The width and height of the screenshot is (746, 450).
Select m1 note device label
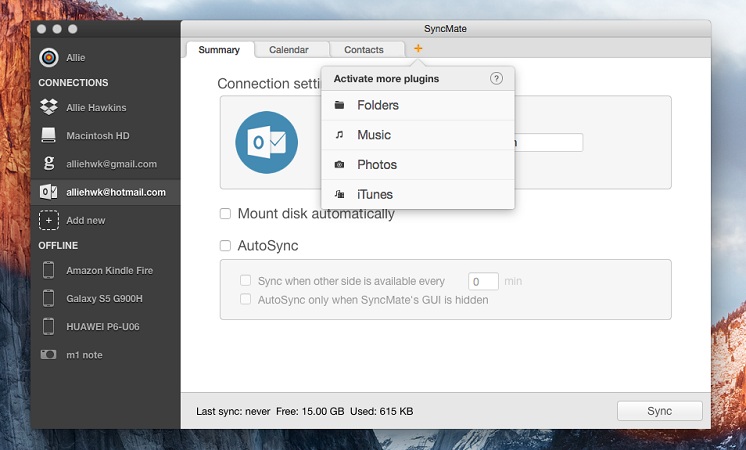pyautogui.click(x=84, y=355)
